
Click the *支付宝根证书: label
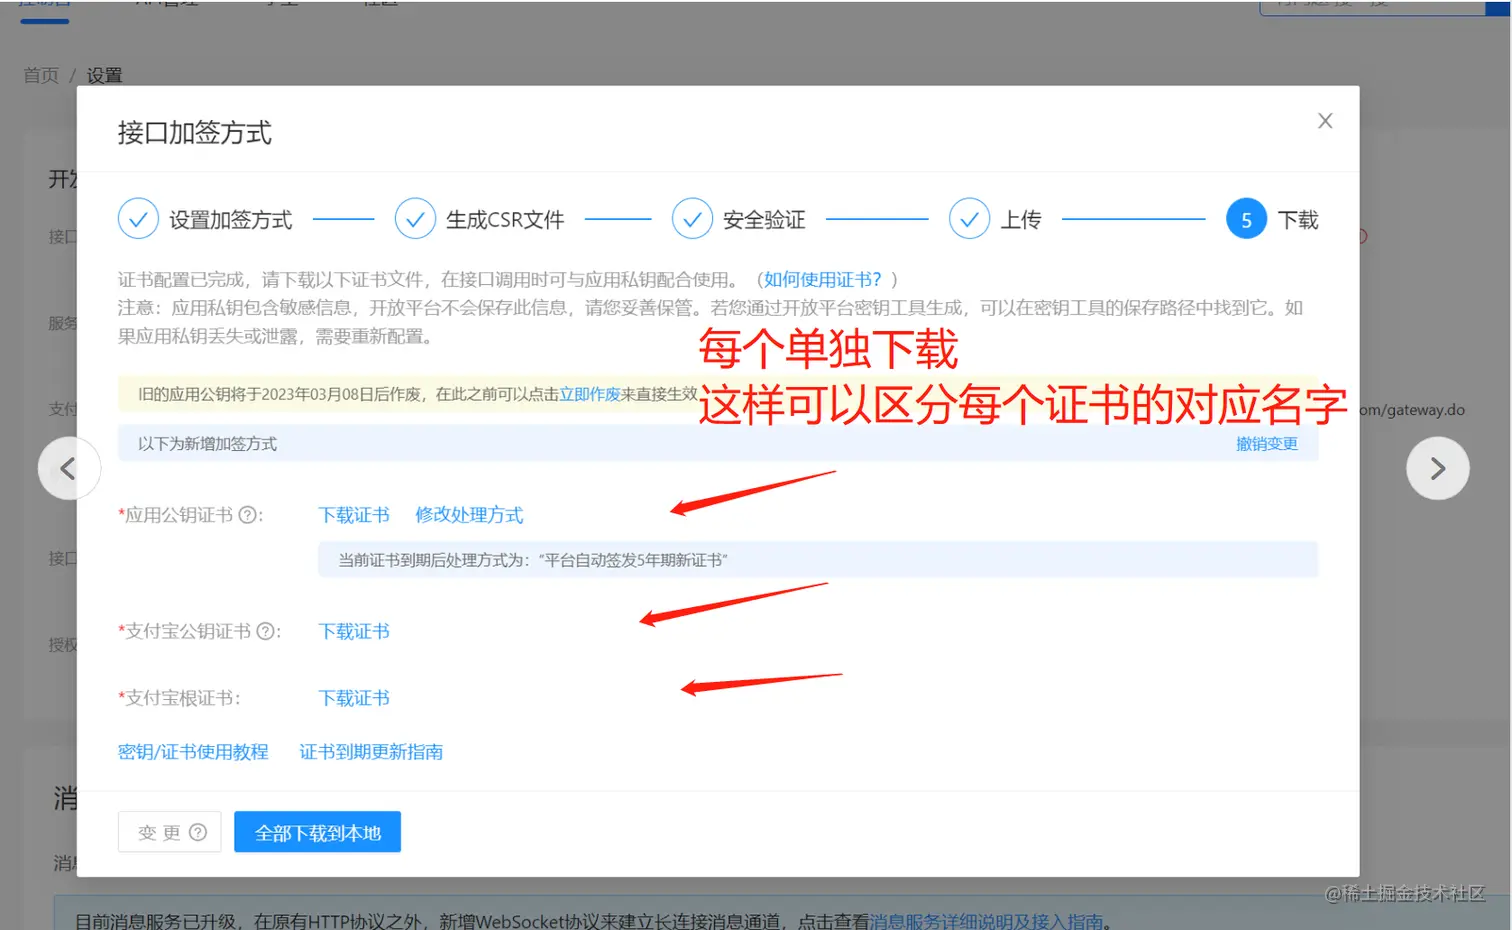[179, 698]
